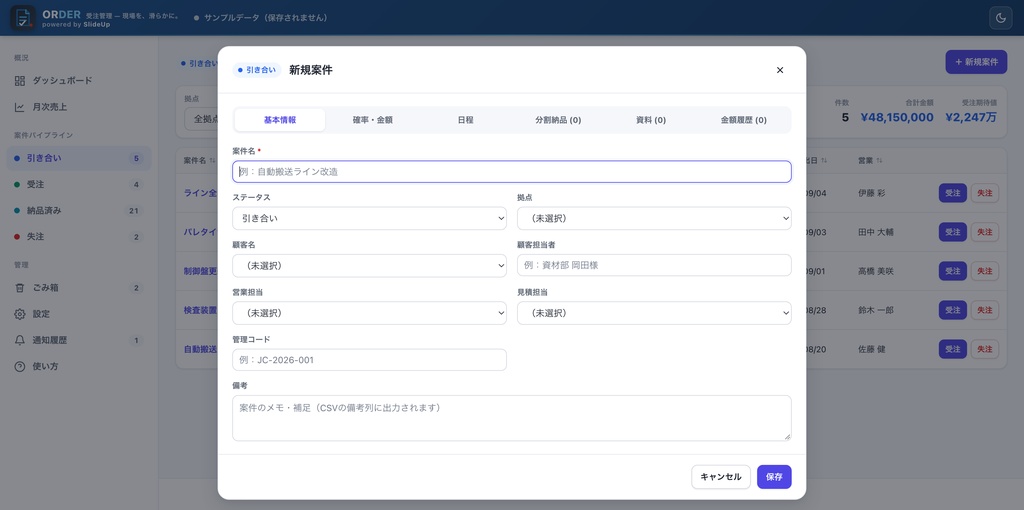Viewport: 1024px width, 510px height.
Task: Focus the 顧客担当者 input field
Action: click(654, 265)
